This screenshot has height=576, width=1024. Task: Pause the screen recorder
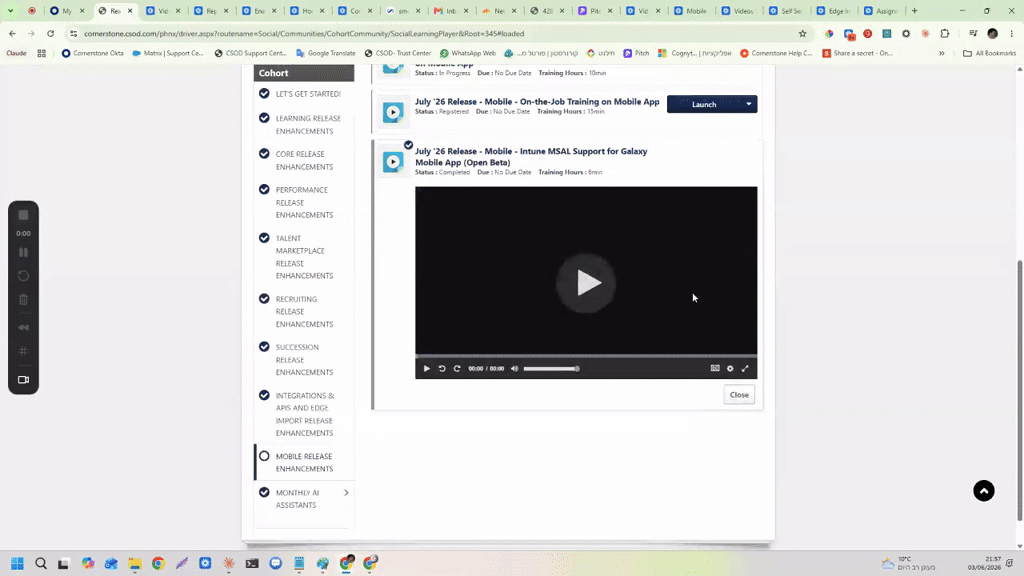(x=24, y=252)
